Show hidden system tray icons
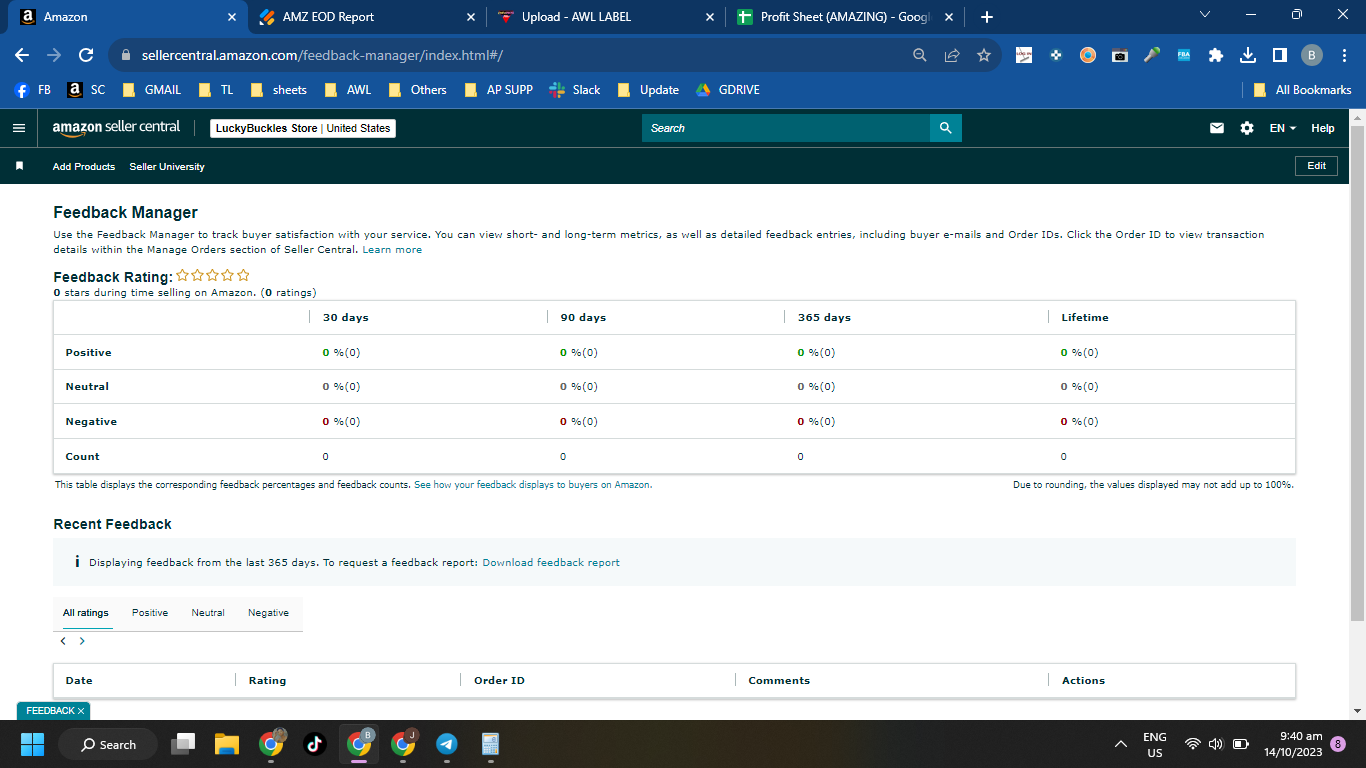1366x768 pixels. click(1121, 744)
